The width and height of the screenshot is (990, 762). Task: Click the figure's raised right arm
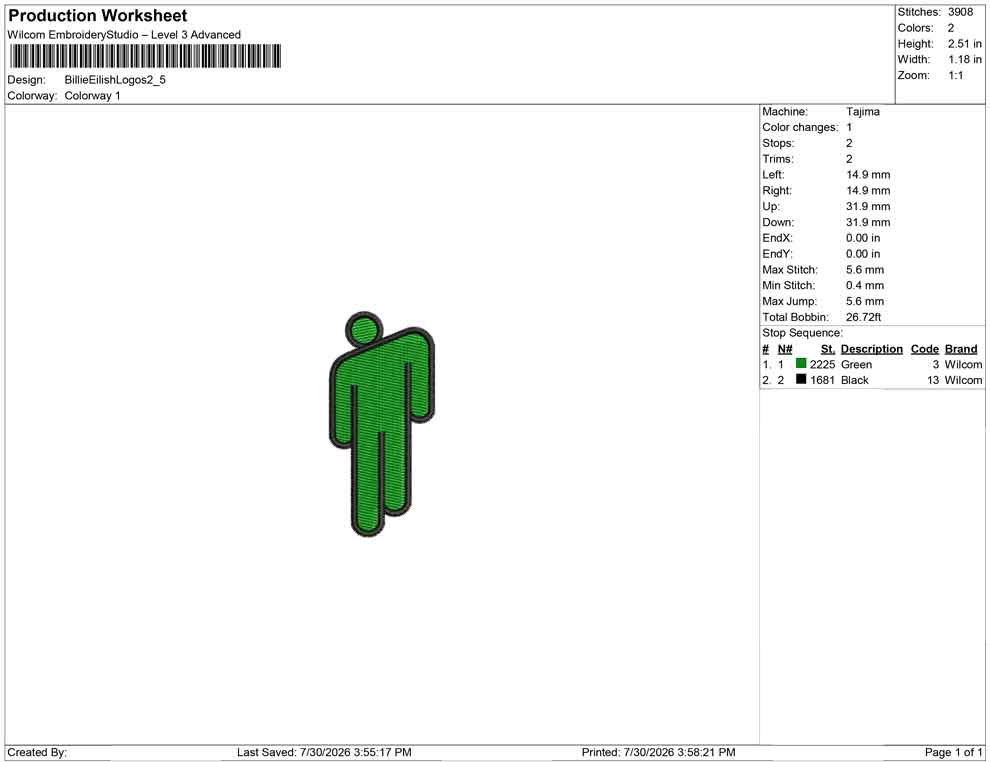click(421, 376)
